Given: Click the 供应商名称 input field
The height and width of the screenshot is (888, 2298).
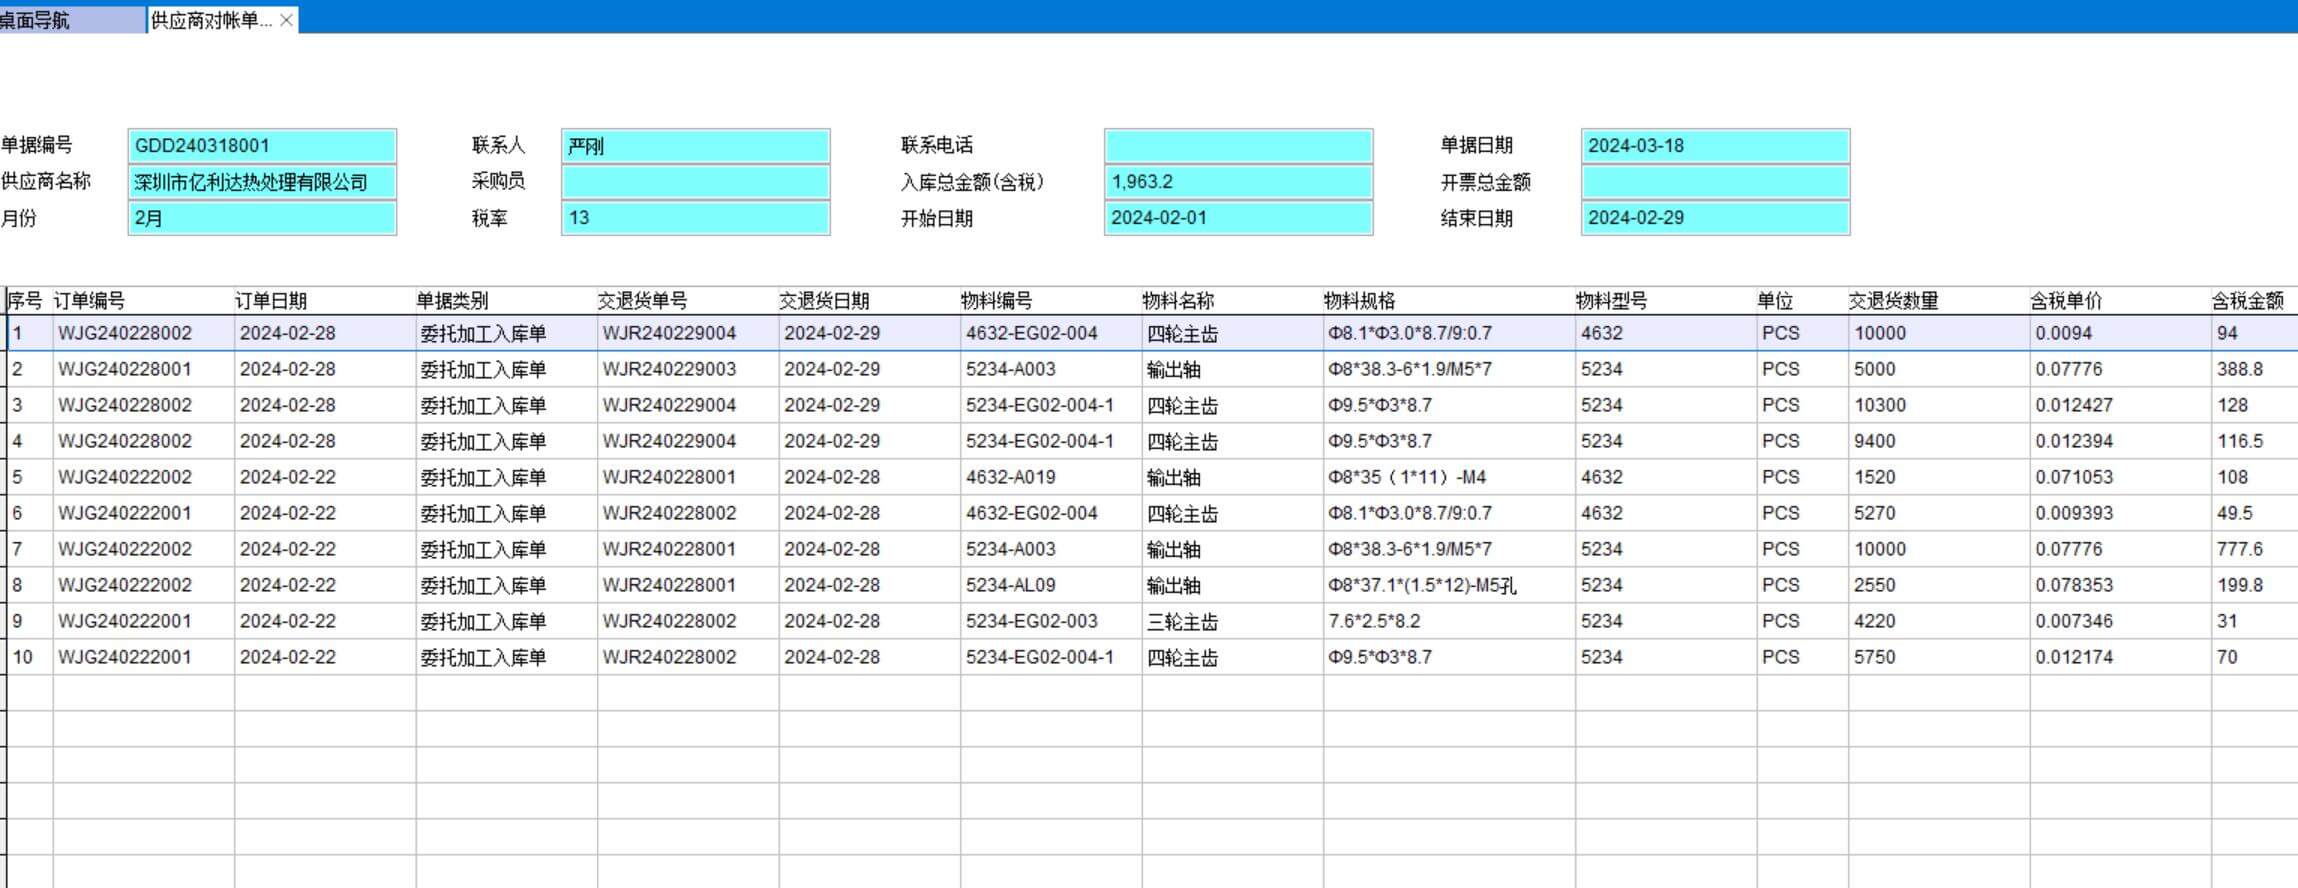Looking at the screenshot, I should click(x=262, y=182).
